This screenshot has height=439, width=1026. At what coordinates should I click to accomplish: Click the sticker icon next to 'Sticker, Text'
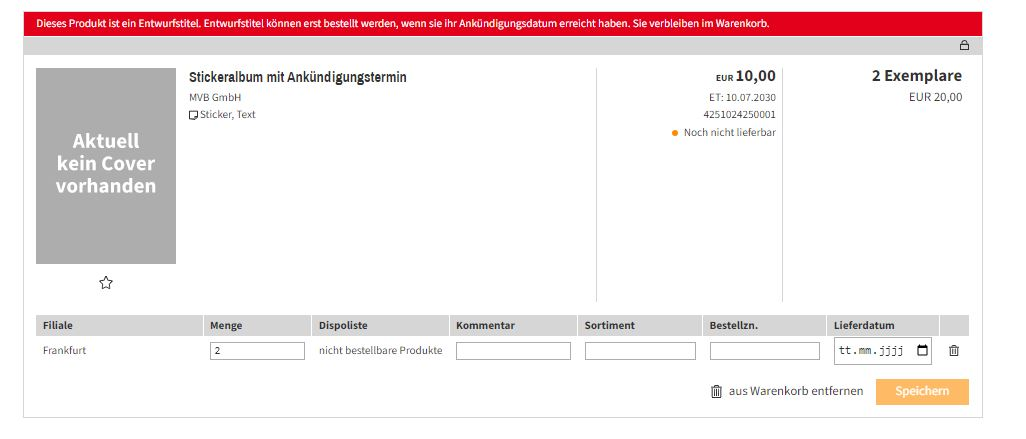pos(194,115)
